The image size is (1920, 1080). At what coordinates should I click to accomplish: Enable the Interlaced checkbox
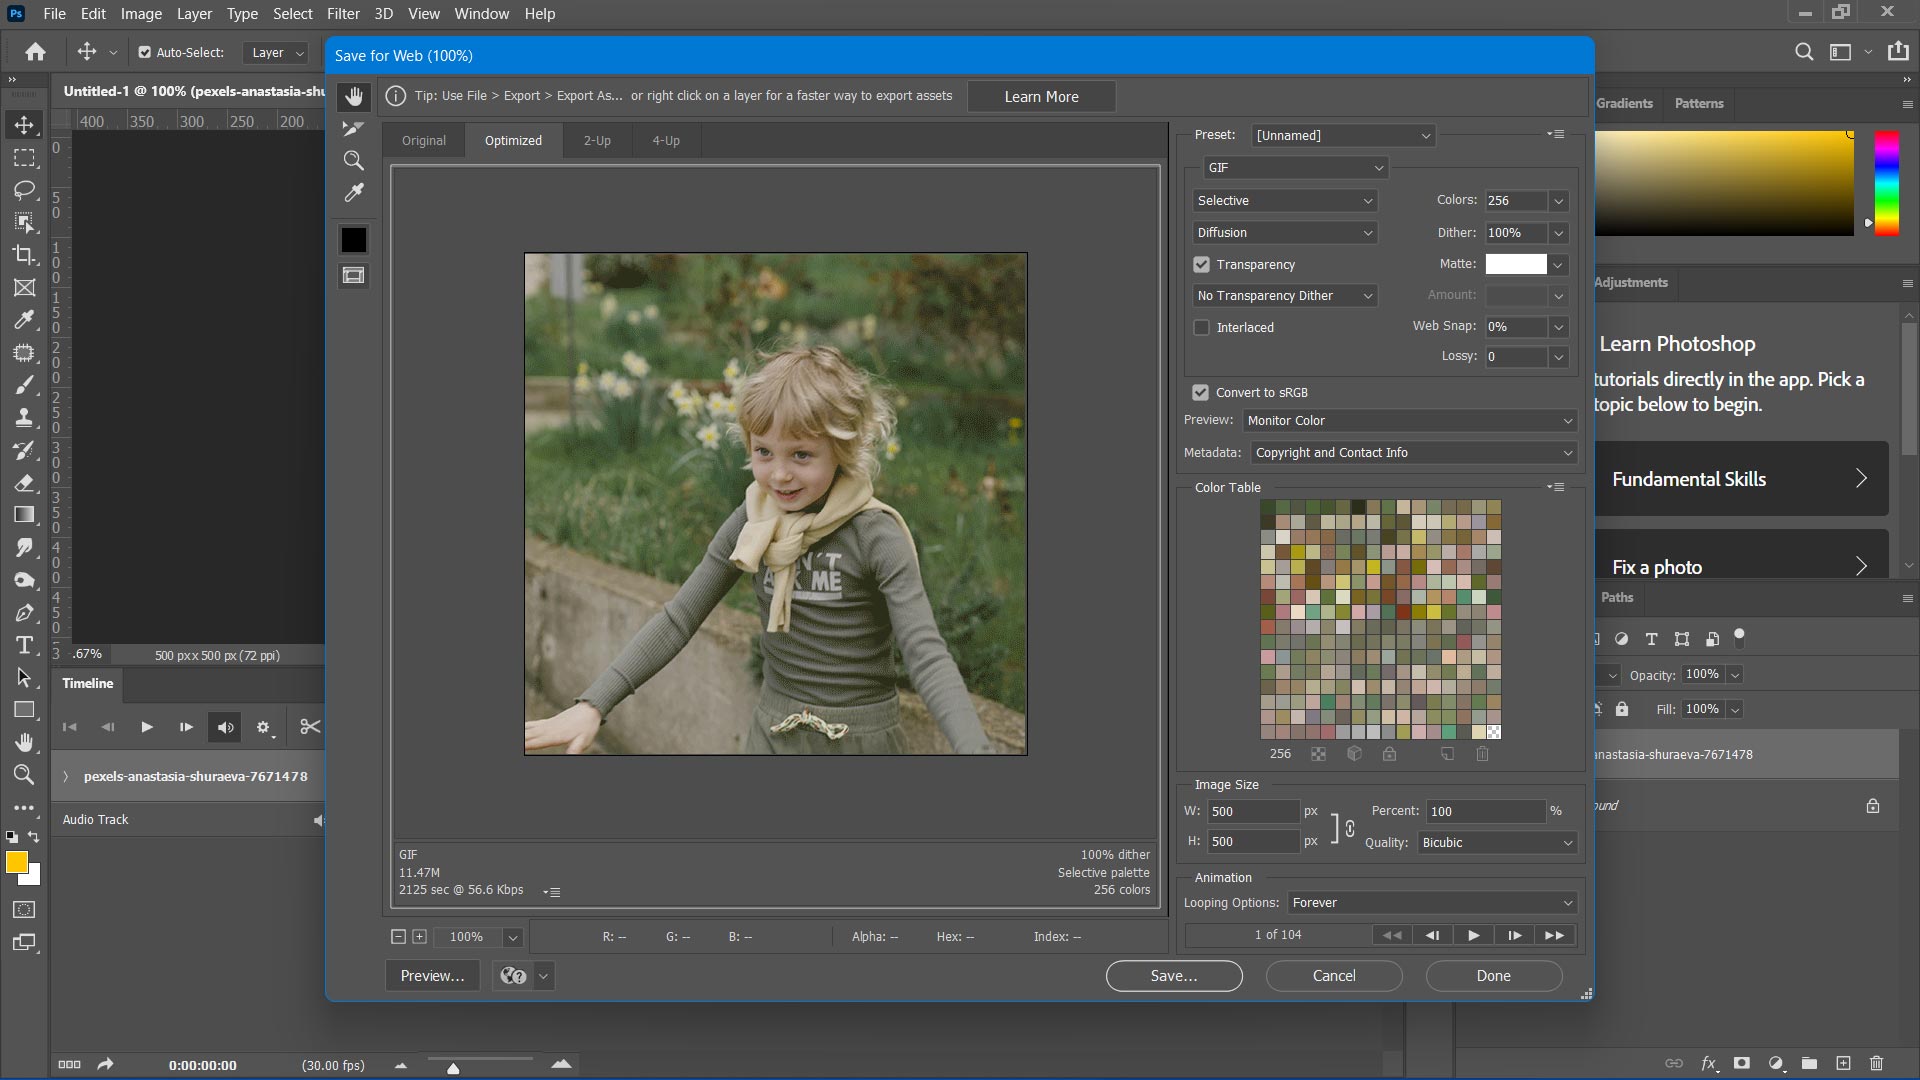click(x=1201, y=328)
